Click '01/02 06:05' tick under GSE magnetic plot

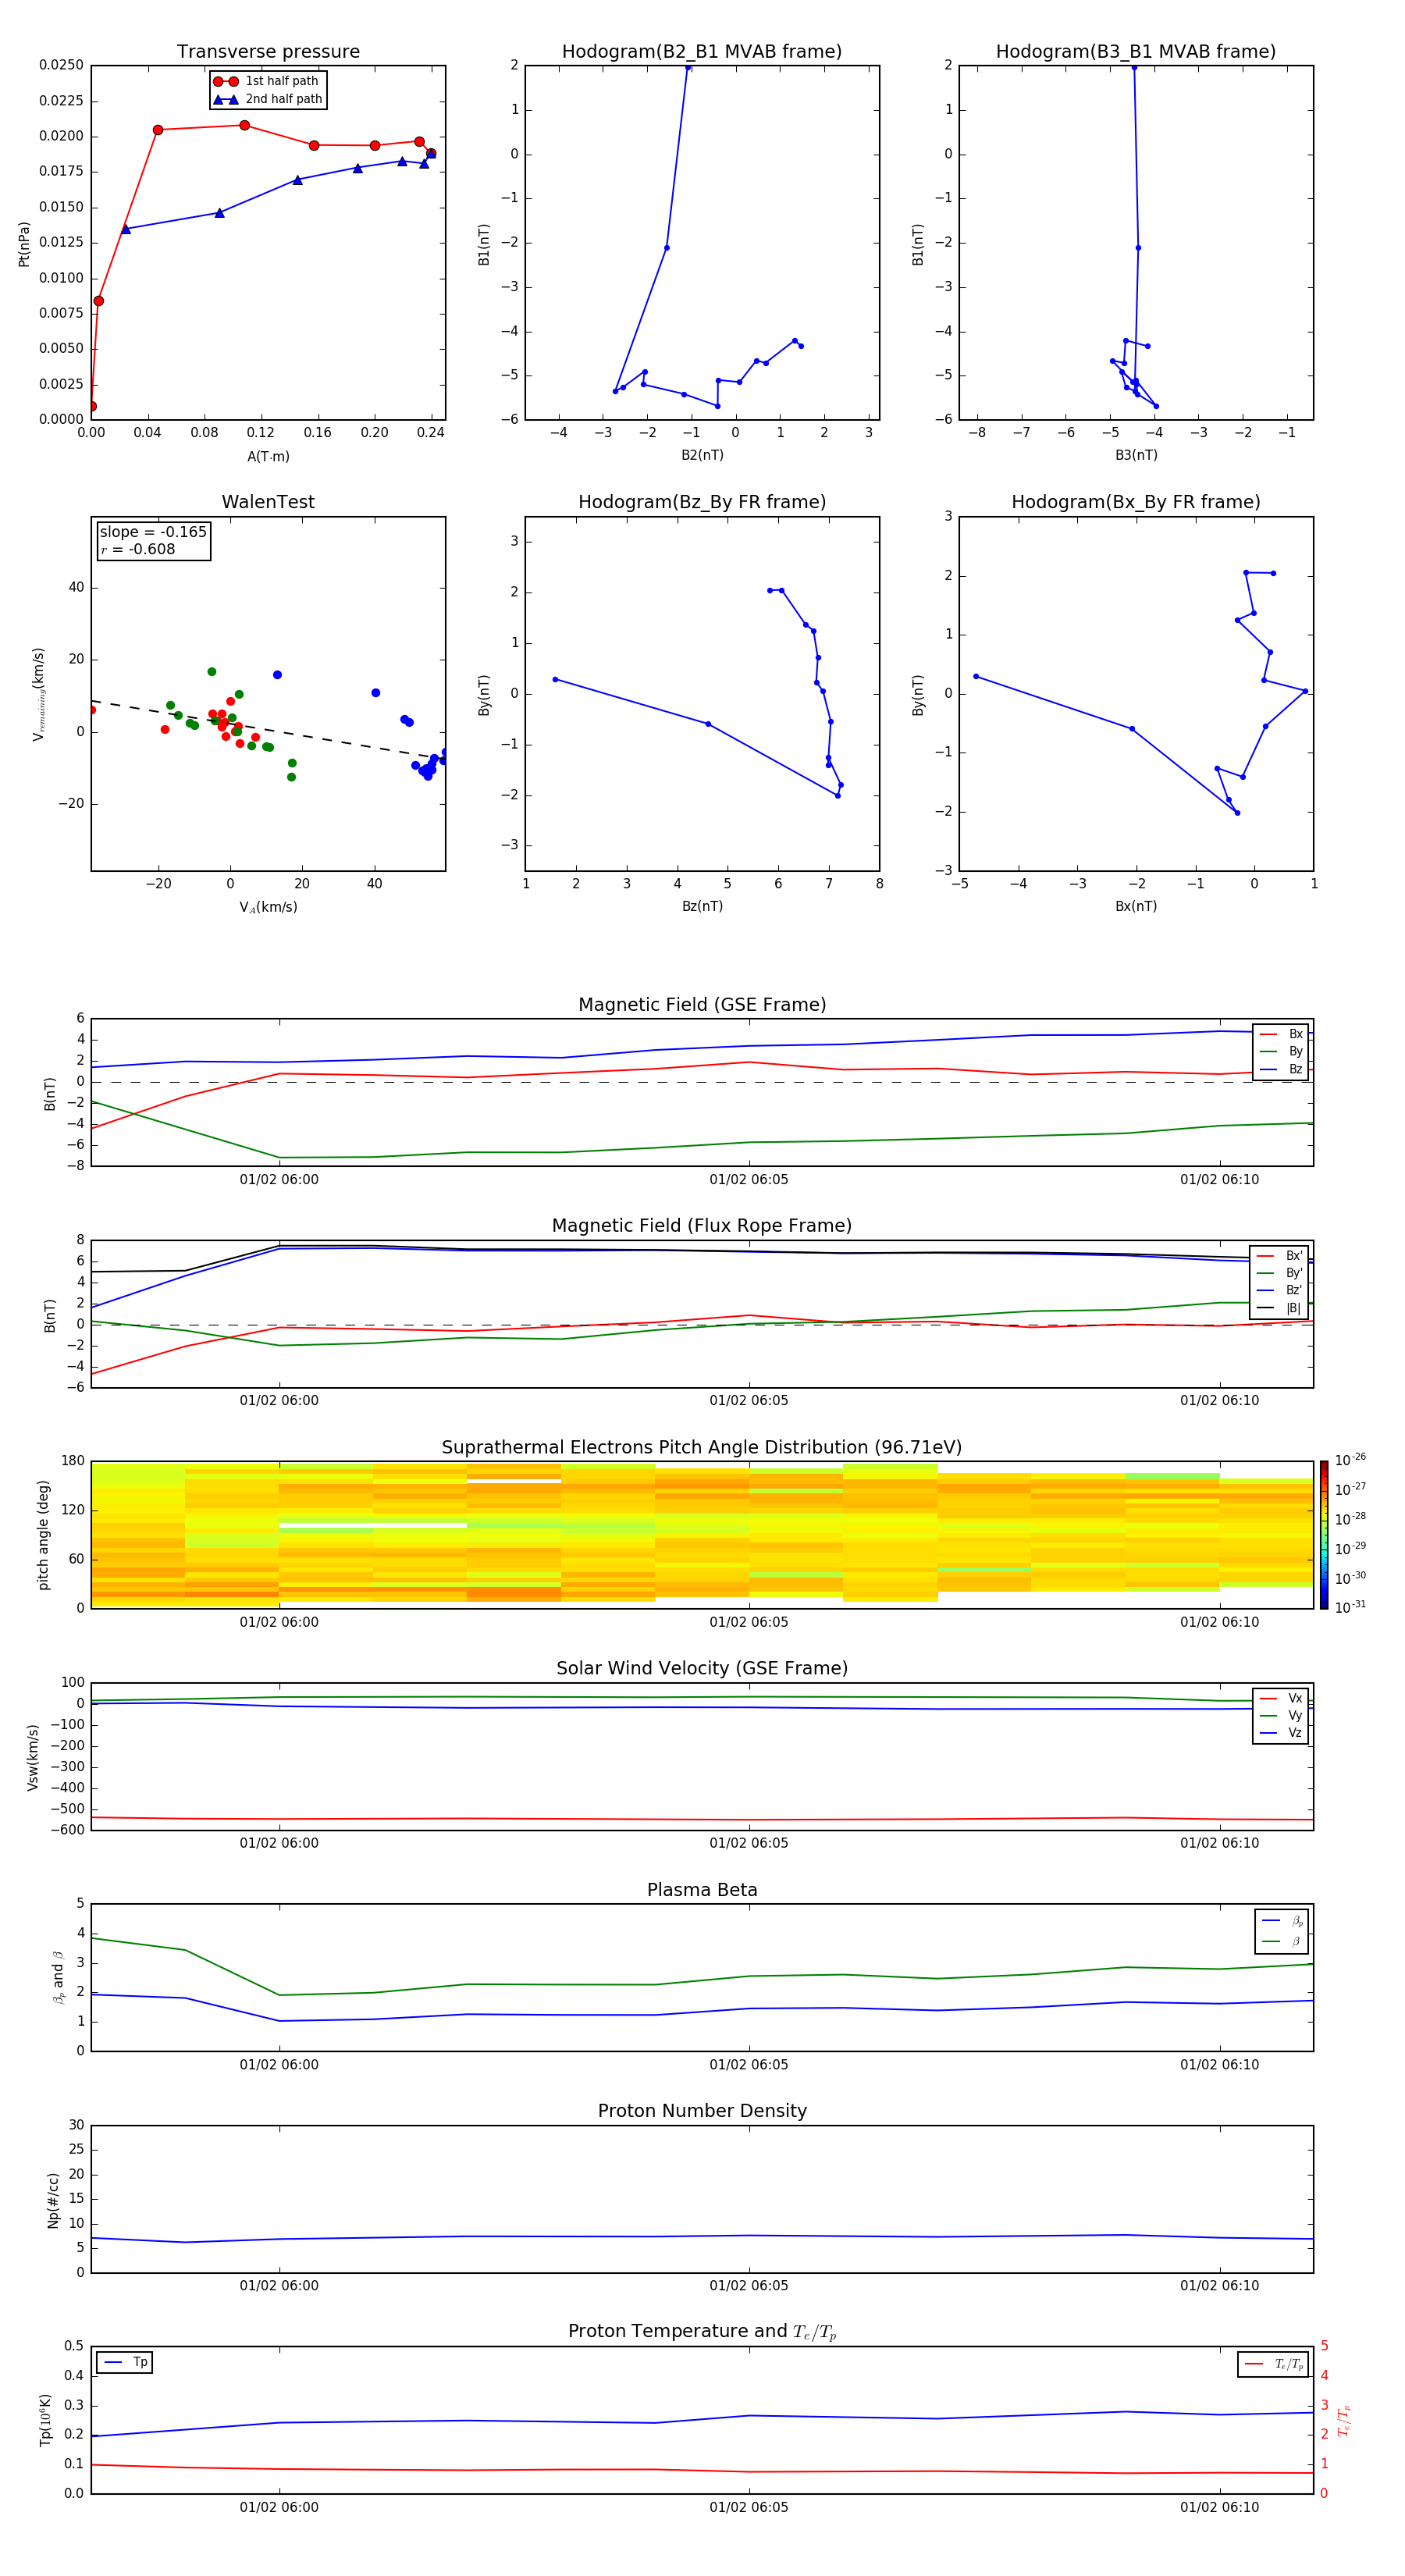[x=749, y=1179]
